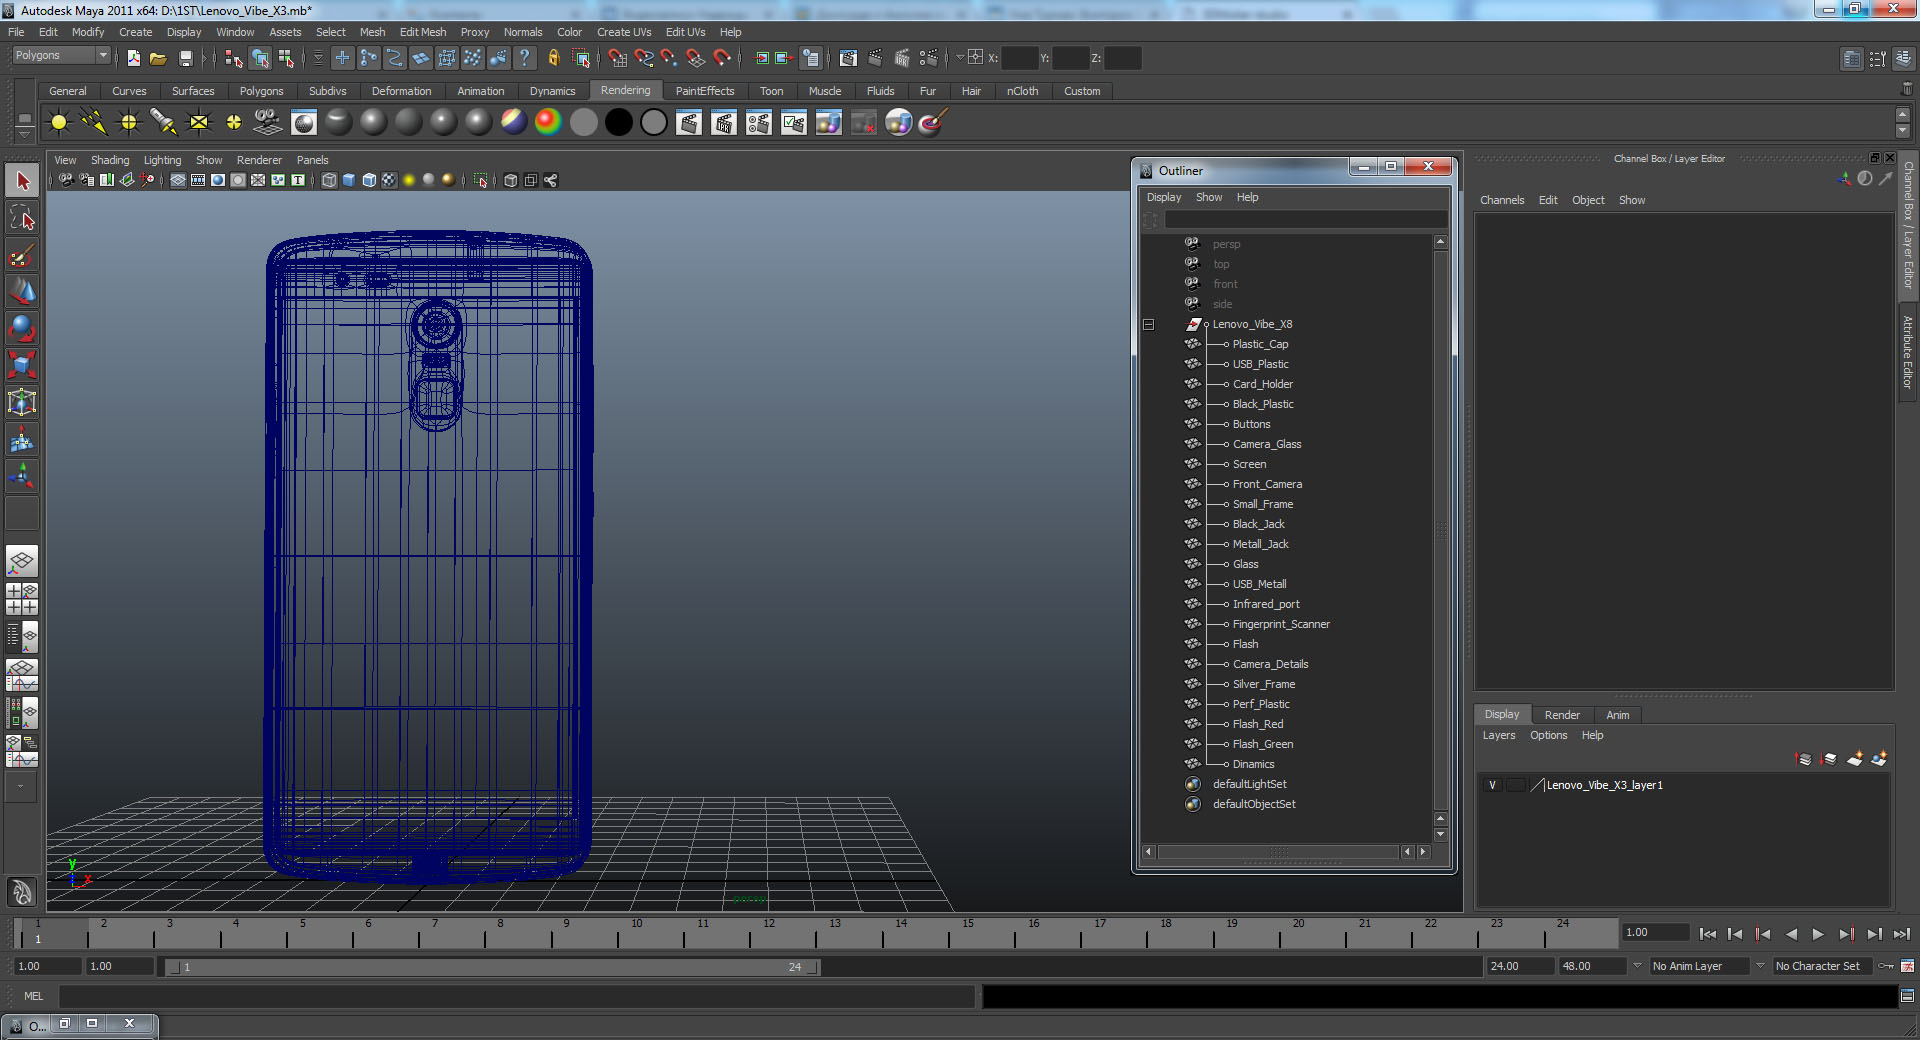The image size is (1920, 1040).
Task: Switch to the PaintEffects shelf tab
Action: point(705,91)
